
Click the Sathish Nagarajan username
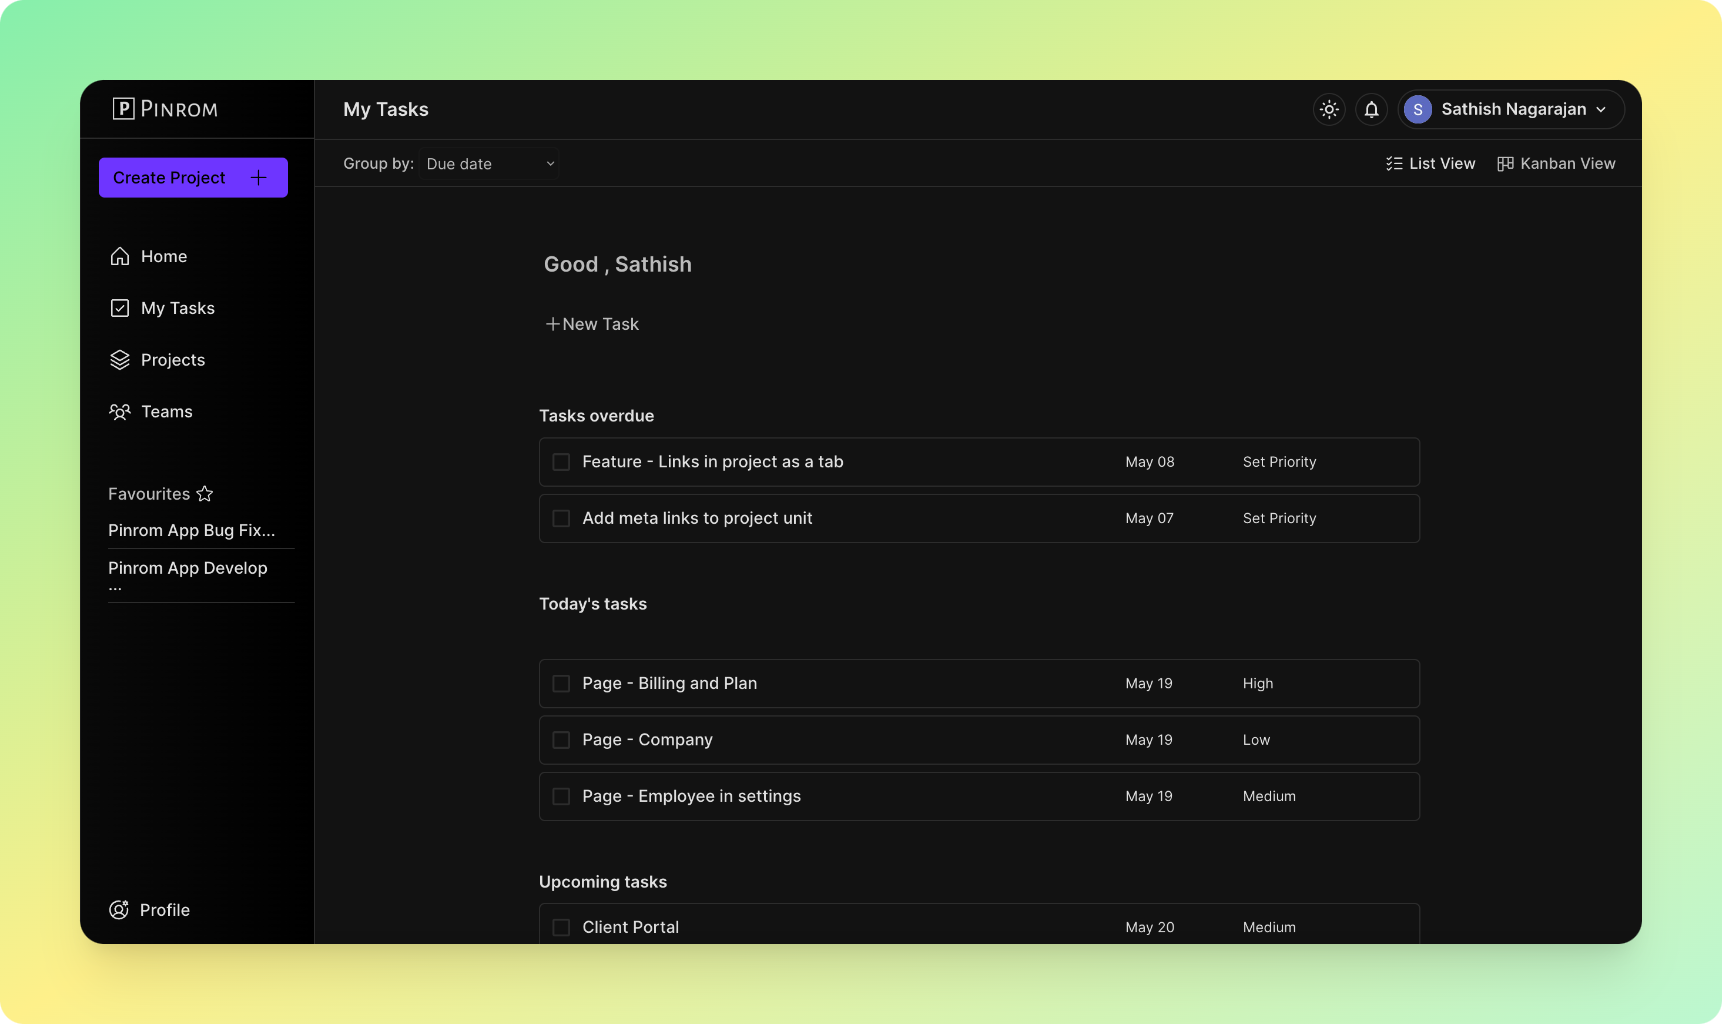(x=1514, y=110)
